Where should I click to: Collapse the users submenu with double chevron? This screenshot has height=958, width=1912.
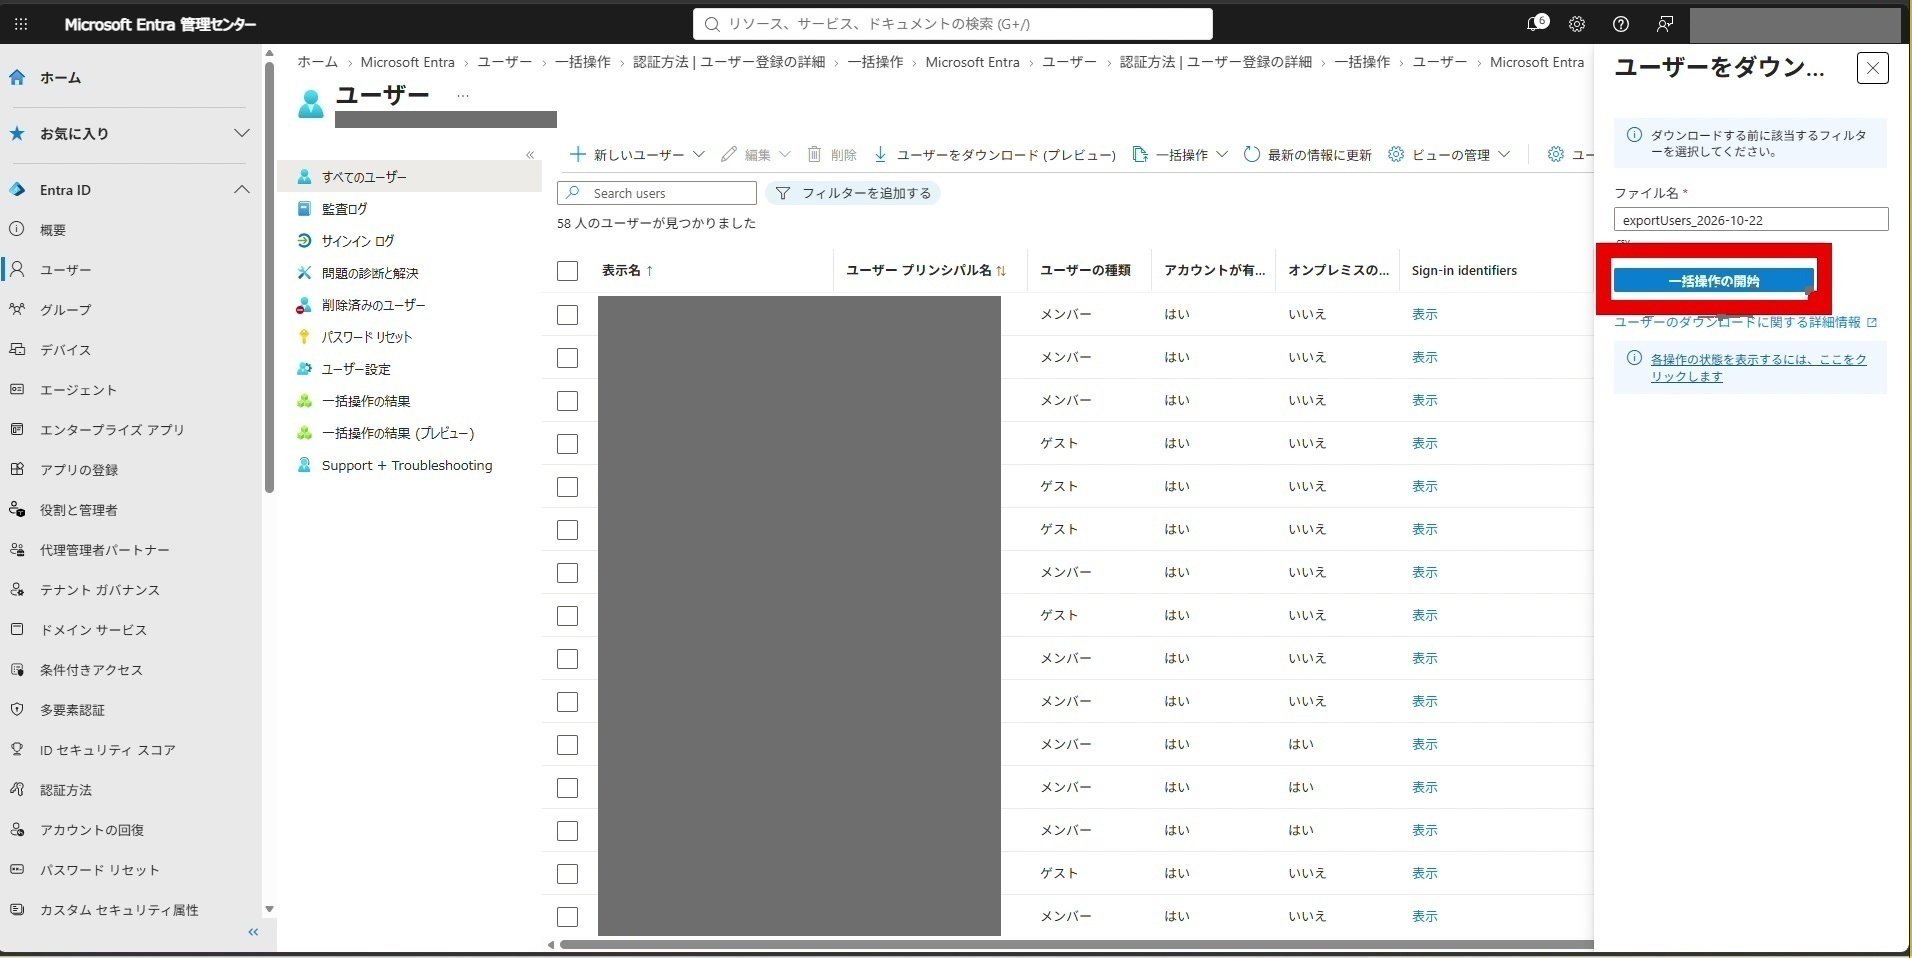tap(530, 155)
